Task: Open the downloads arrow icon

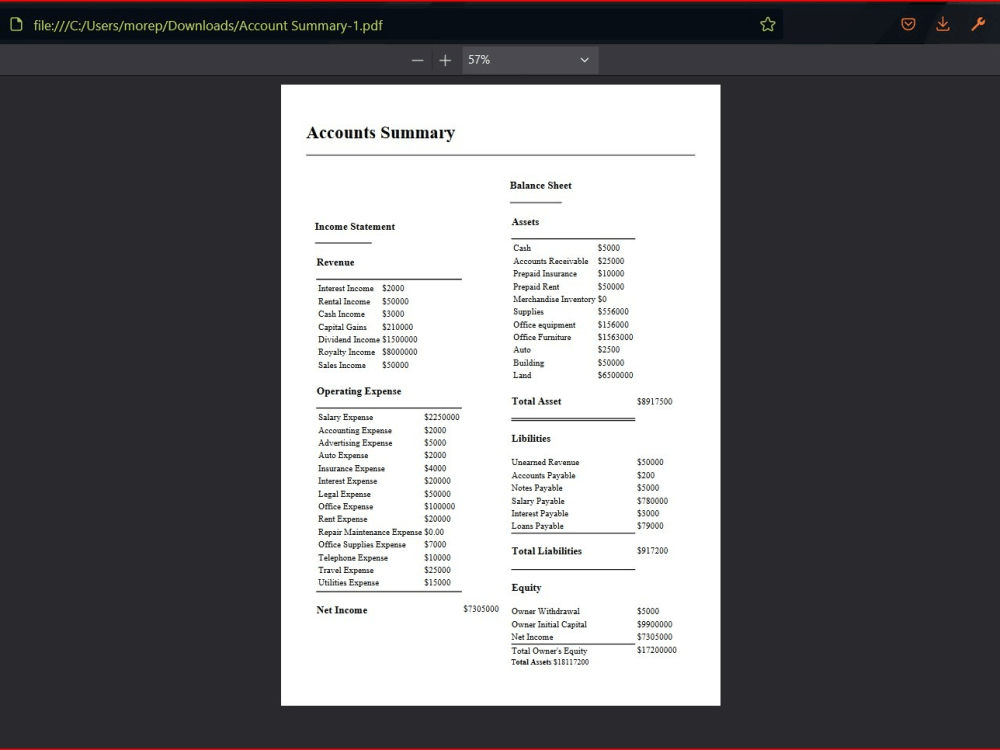Action: (x=943, y=25)
